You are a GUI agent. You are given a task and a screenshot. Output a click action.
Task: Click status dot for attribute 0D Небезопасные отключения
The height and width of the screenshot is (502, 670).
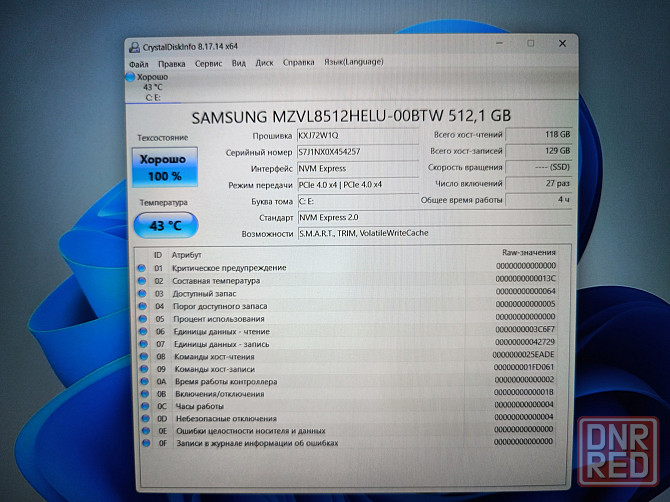pos(146,418)
